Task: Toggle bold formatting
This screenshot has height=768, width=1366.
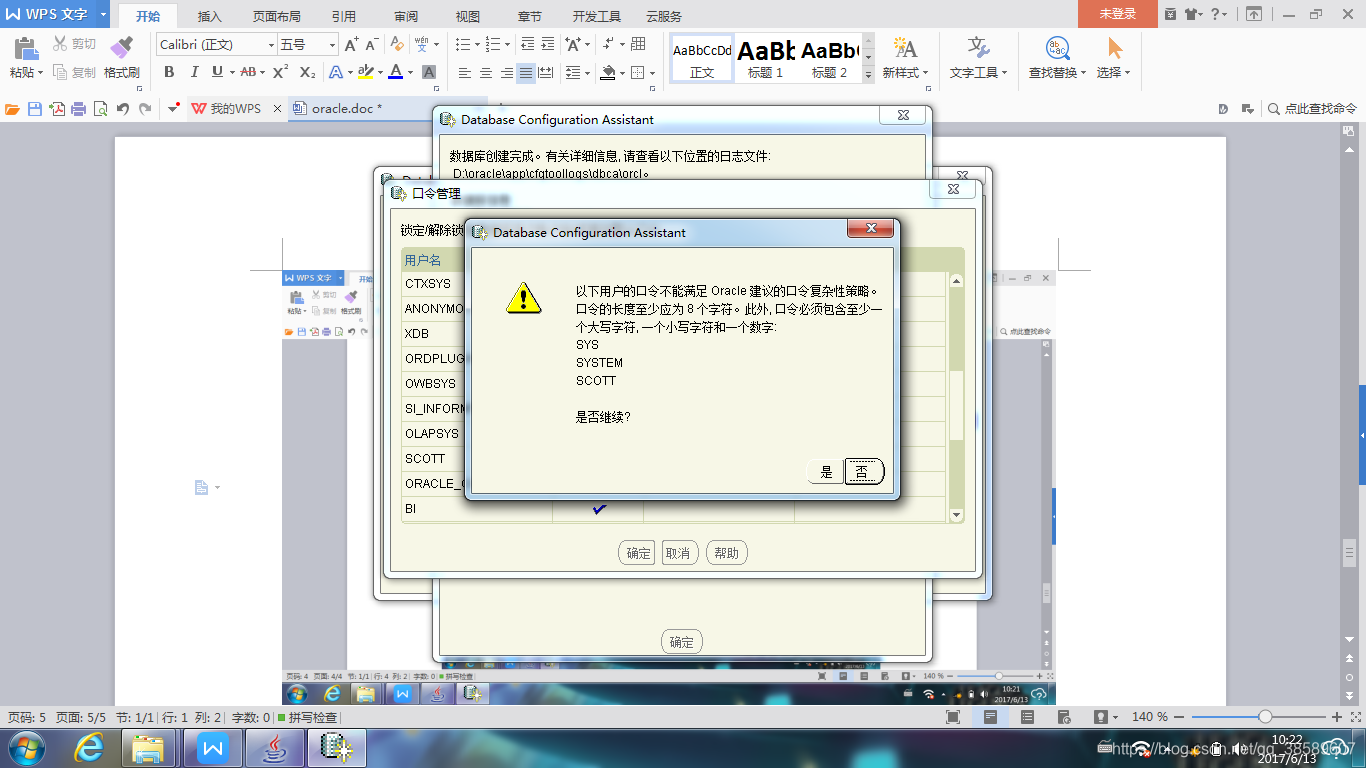Action: tap(169, 72)
